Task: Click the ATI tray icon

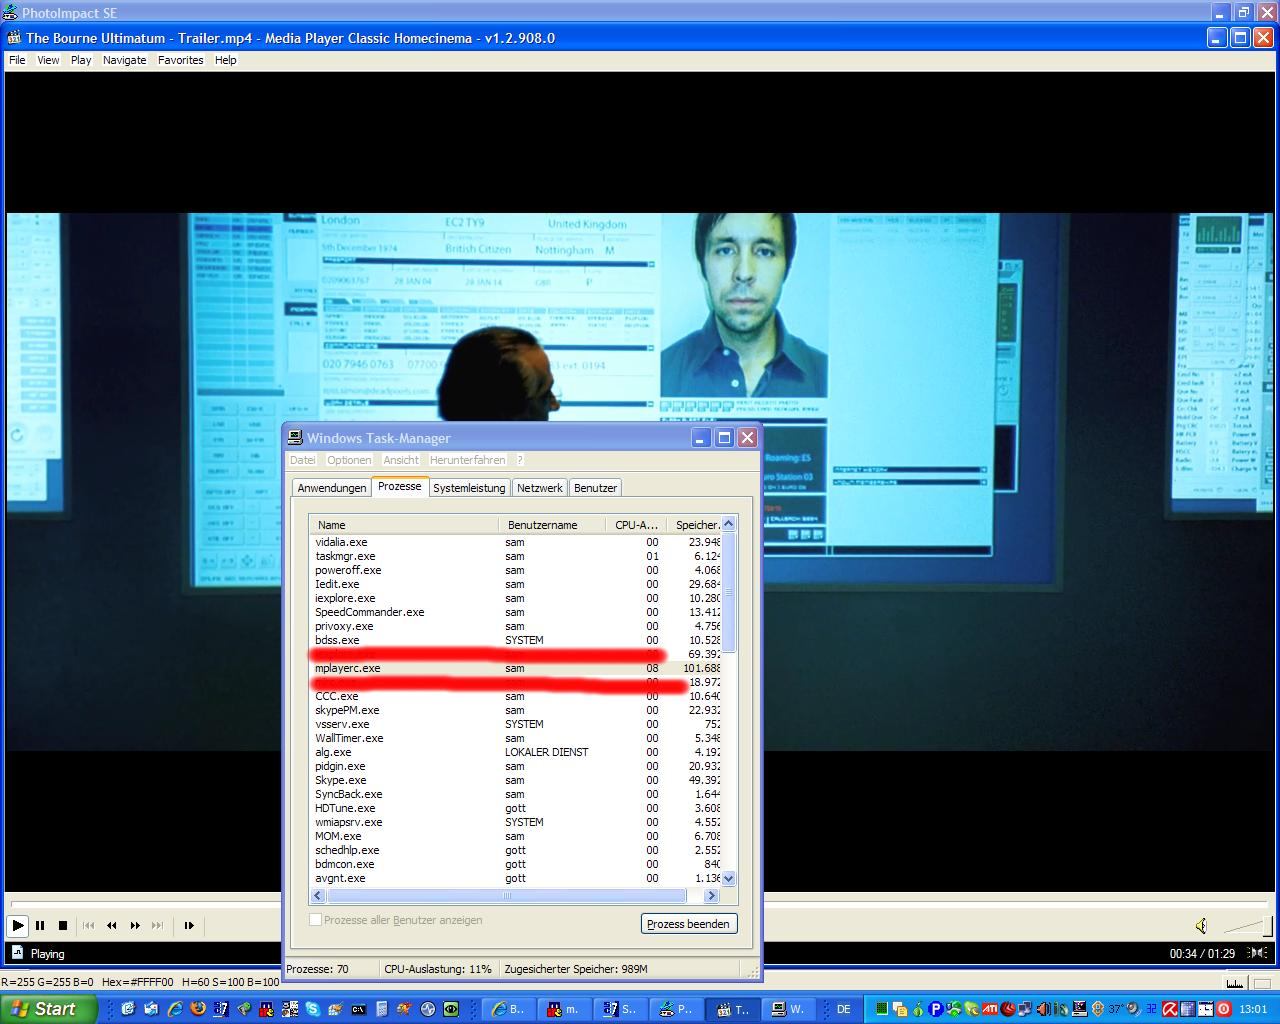Action: pyautogui.click(x=989, y=1009)
